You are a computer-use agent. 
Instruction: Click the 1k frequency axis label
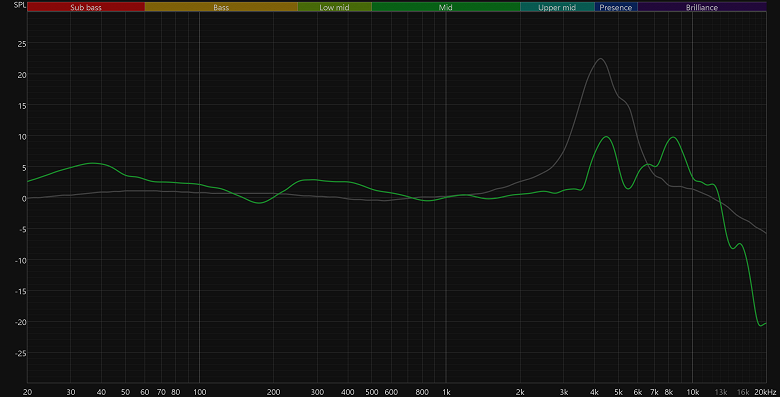click(x=446, y=392)
